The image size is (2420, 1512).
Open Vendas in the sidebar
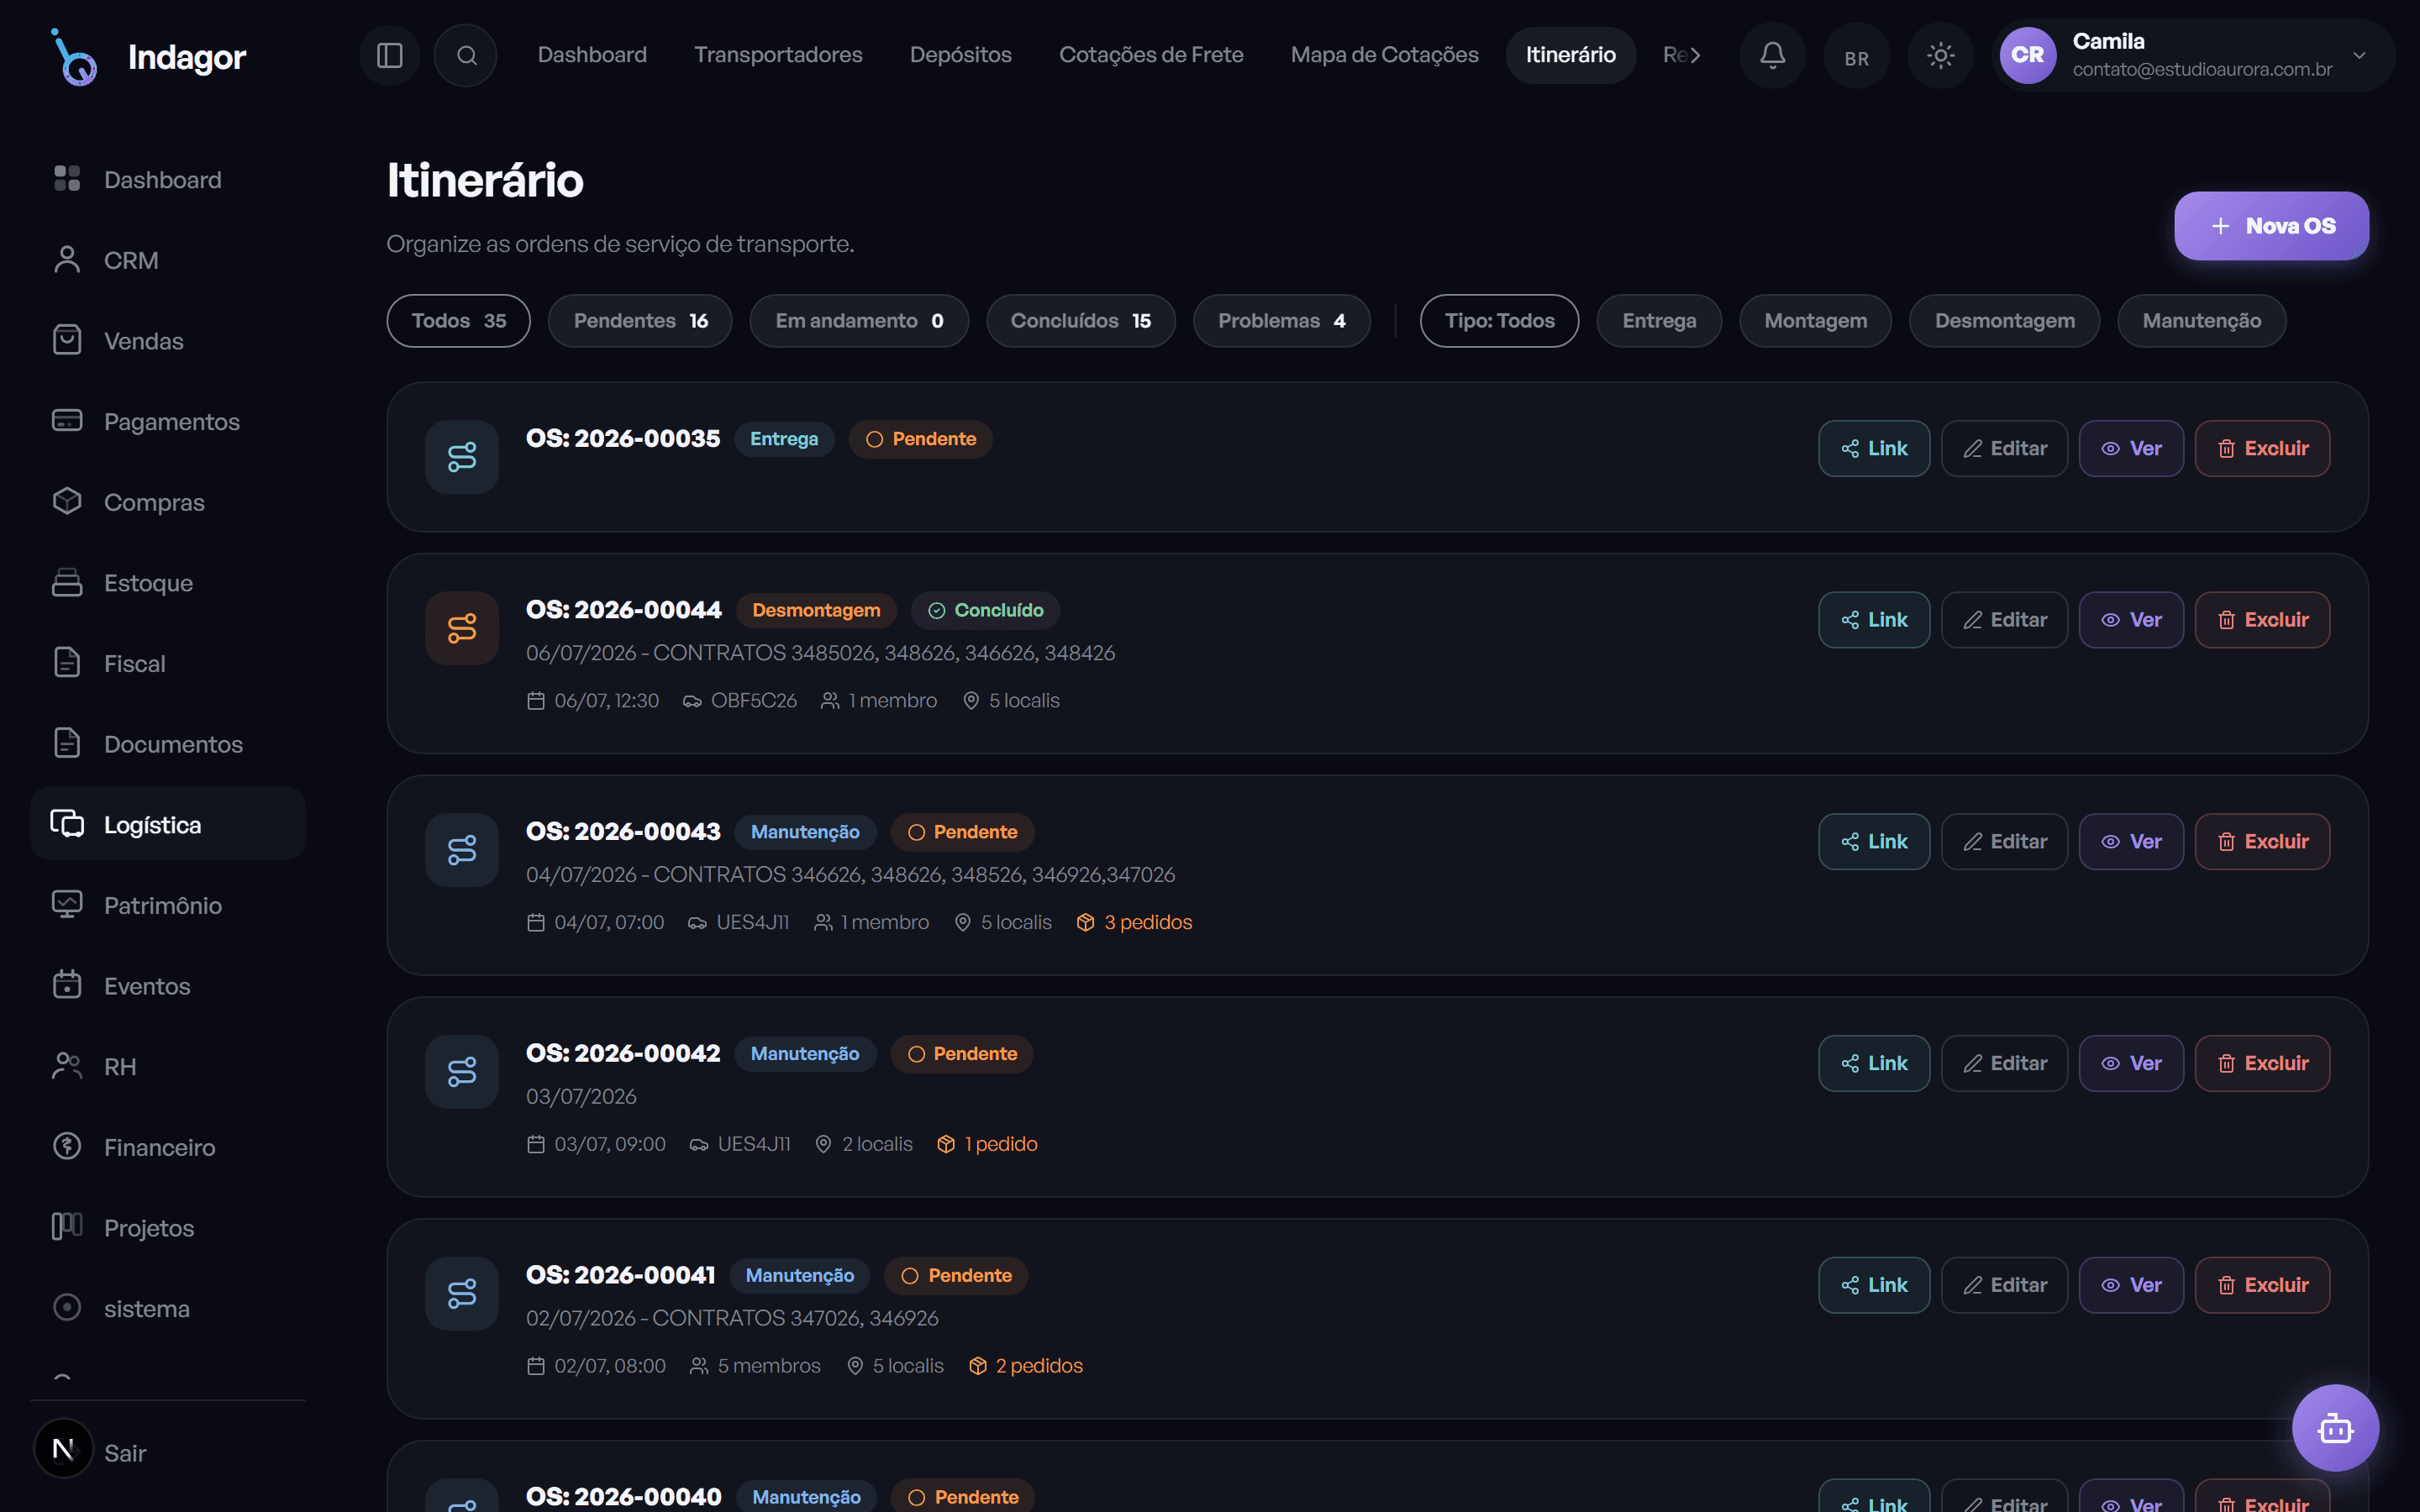click(x=167, y=341)
